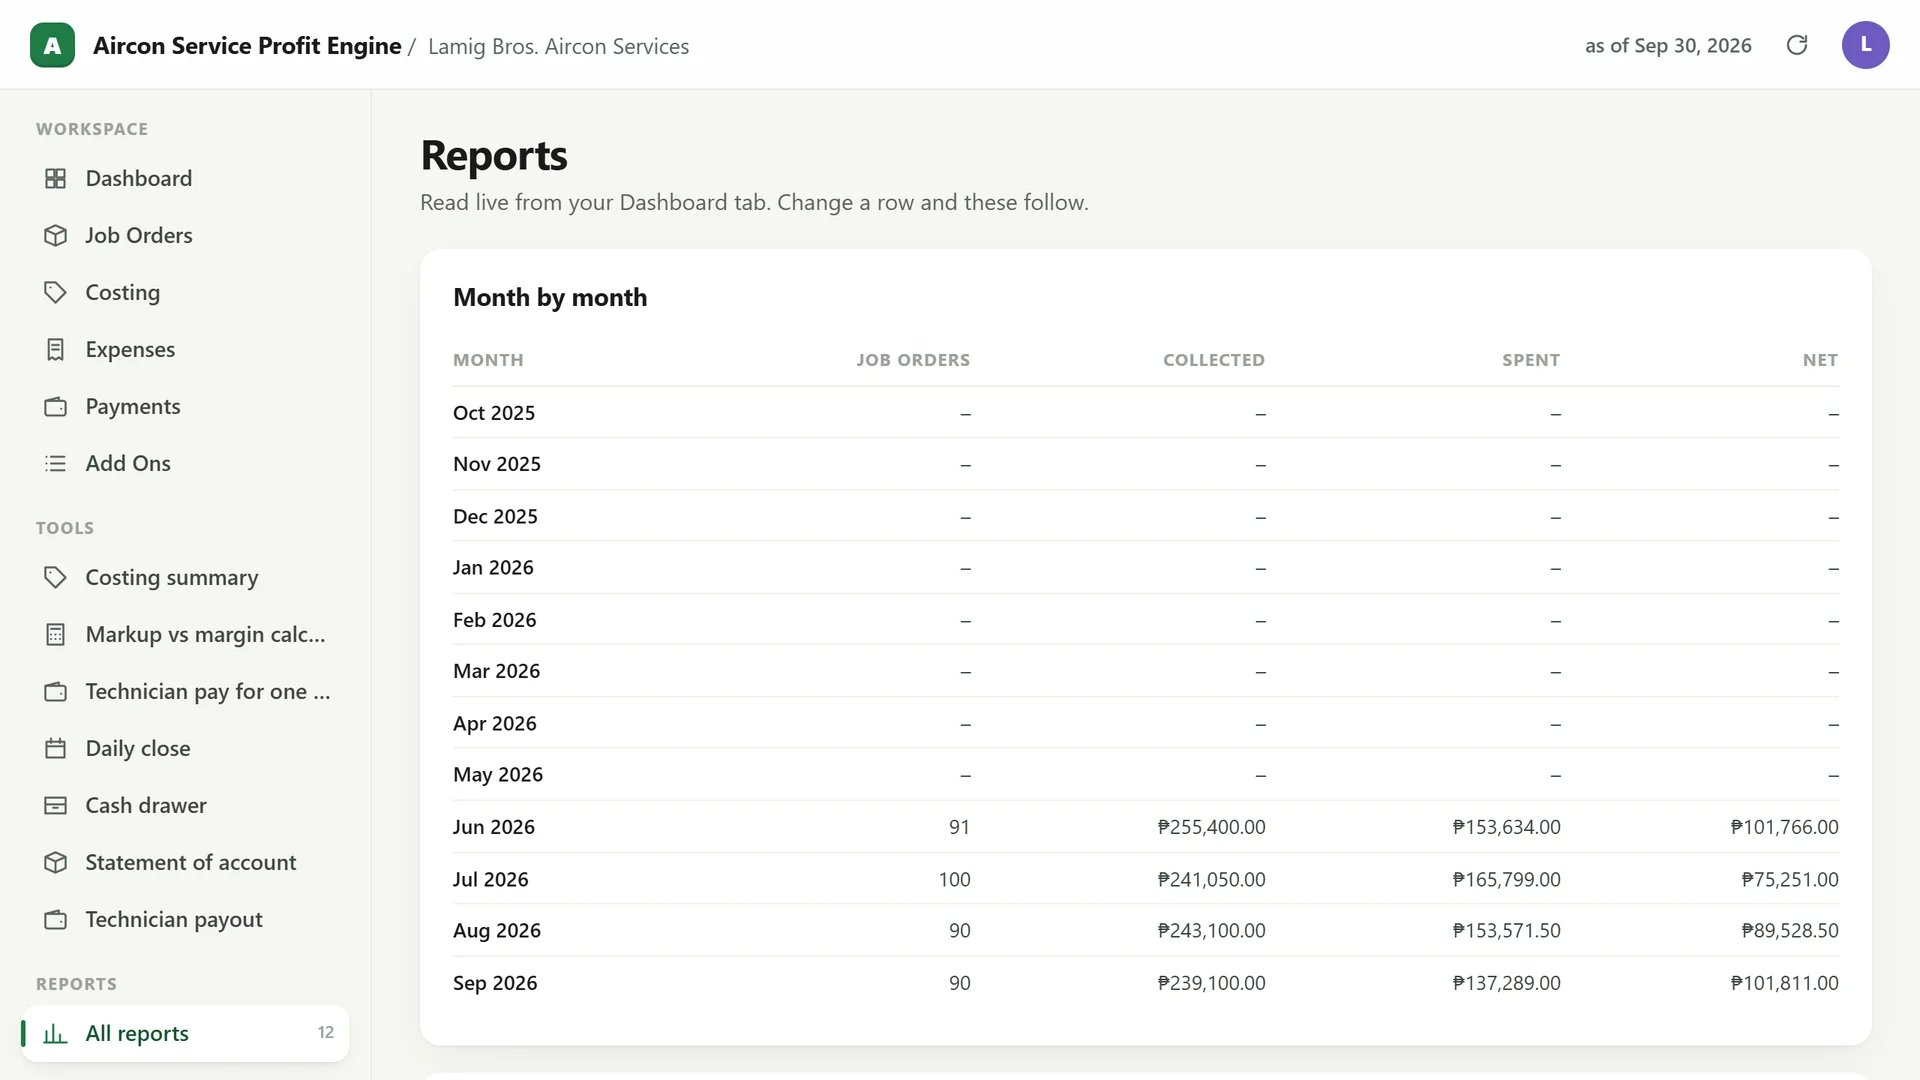Click the Aircon Service Profit Engine title
This screenshot has height=1080, width=1920.
(x=247, y=46)
